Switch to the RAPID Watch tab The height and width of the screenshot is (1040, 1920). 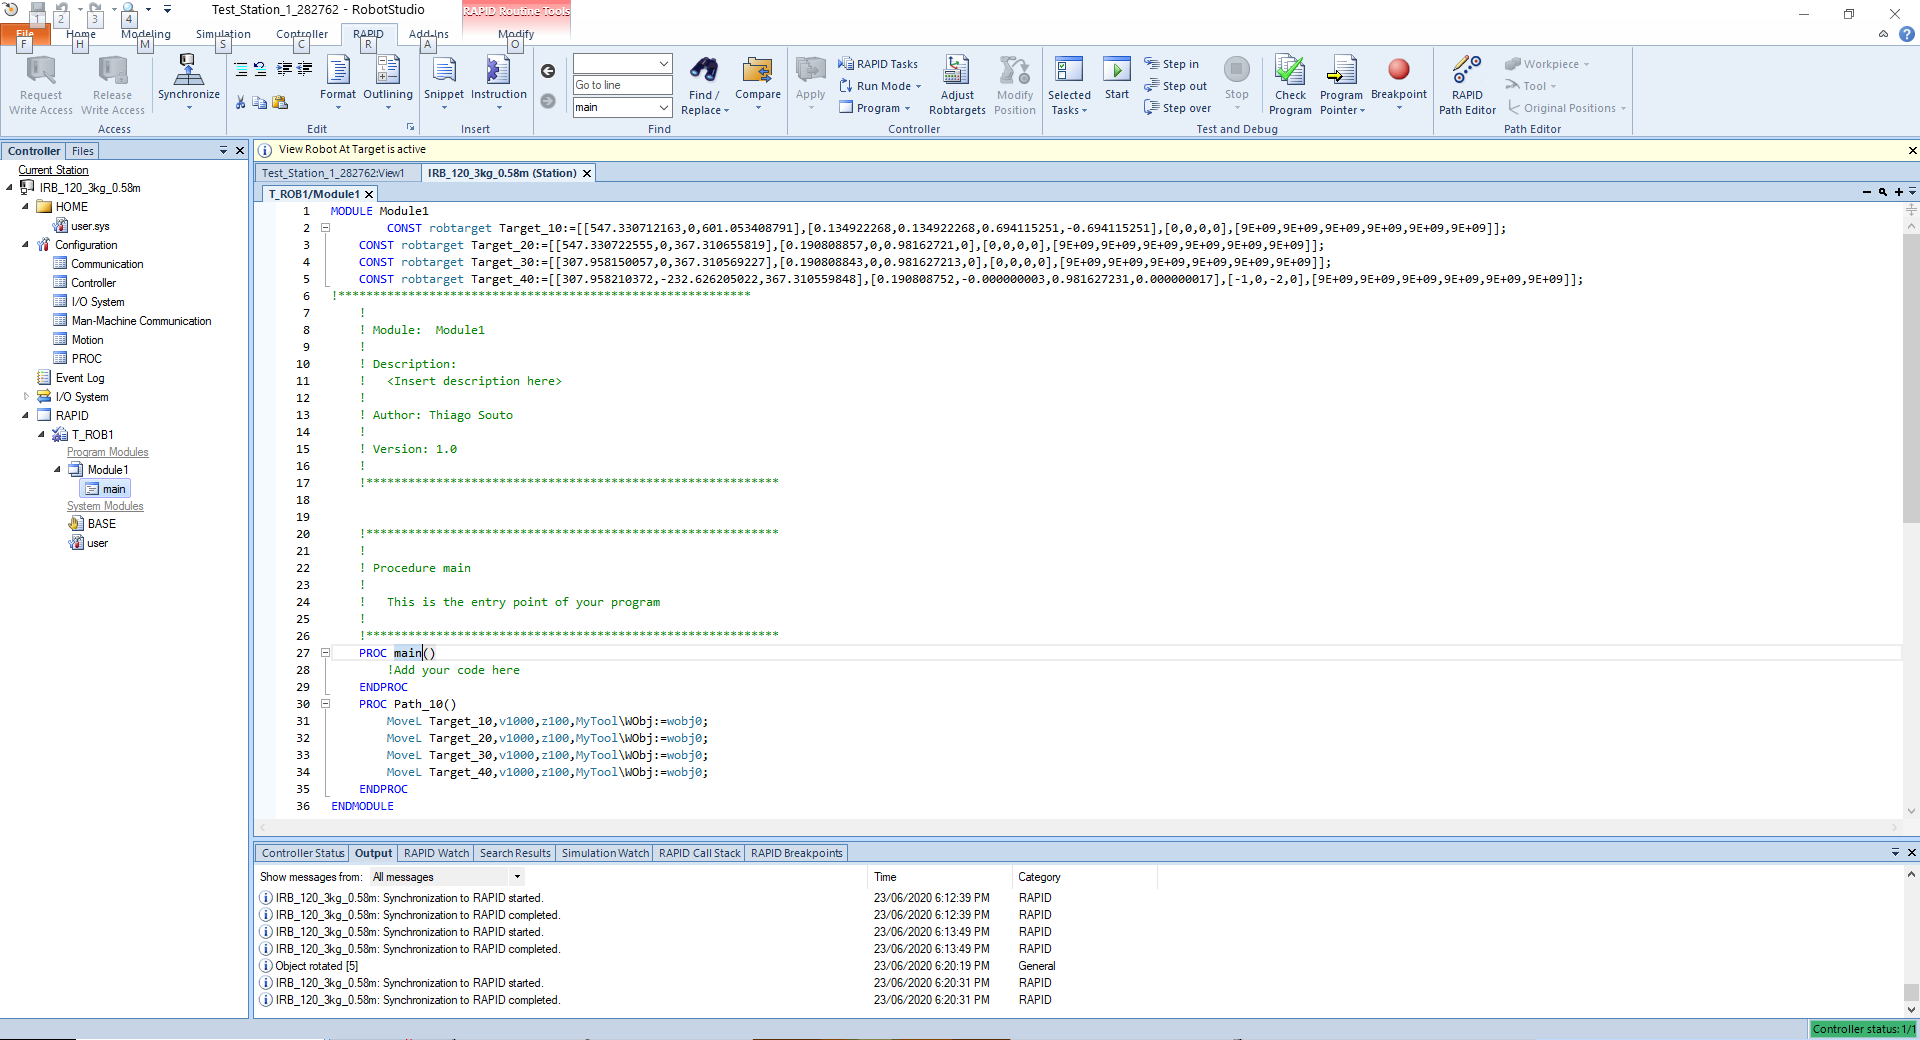[436, 853]
